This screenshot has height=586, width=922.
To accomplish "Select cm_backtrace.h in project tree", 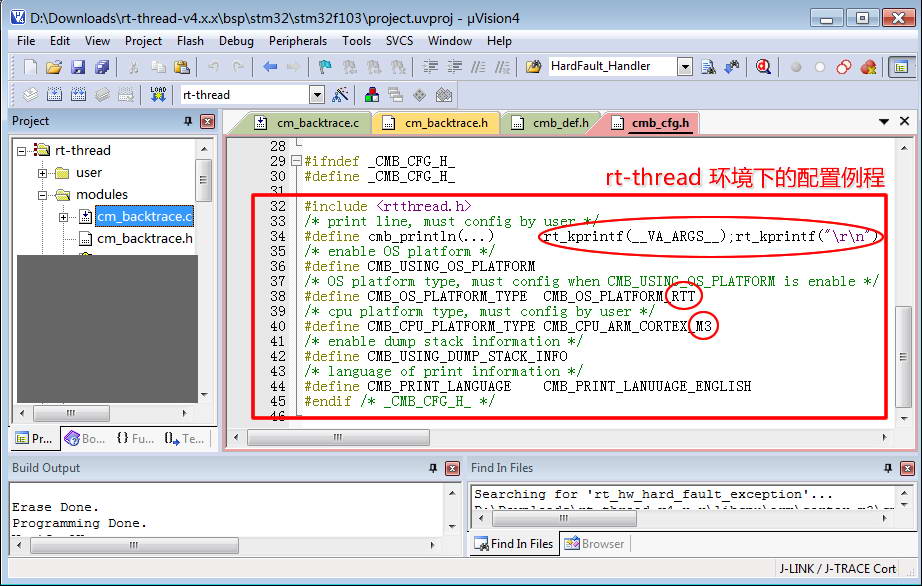I will coord(144,238).
